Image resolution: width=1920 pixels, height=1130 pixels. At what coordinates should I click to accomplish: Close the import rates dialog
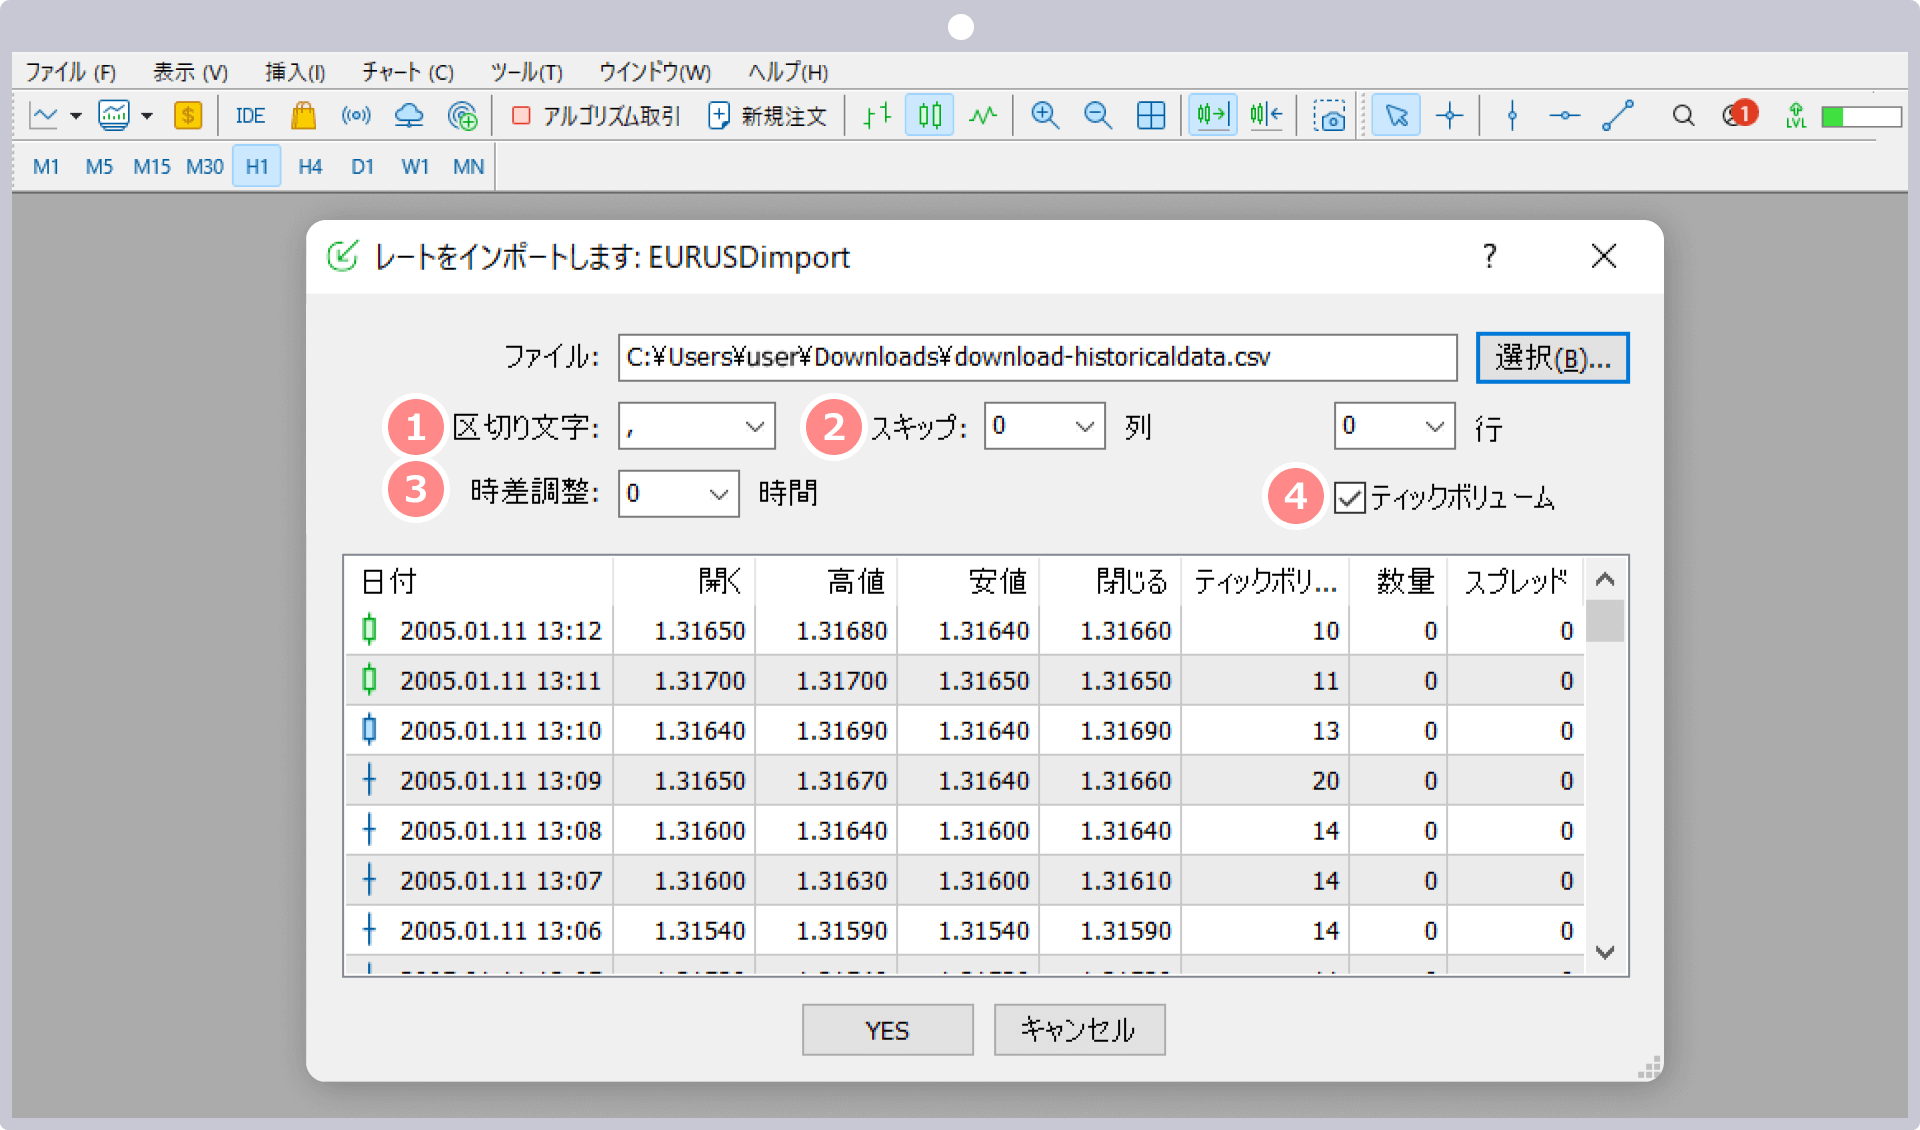pyautogui.click(x=1603, y=256)
